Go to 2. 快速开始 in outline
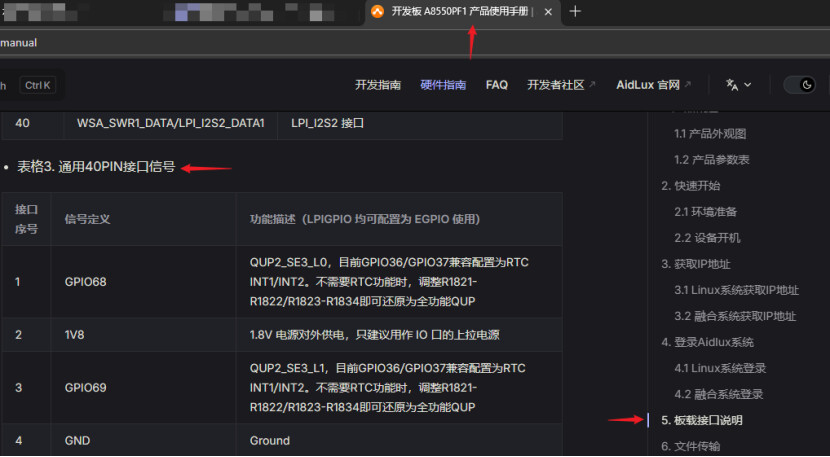830x457 pixels. 690,186
